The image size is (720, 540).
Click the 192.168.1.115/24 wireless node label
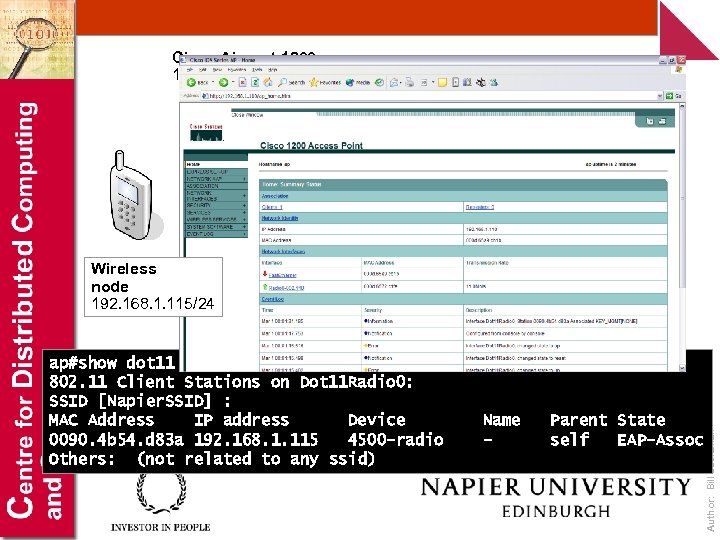[153, 304]
